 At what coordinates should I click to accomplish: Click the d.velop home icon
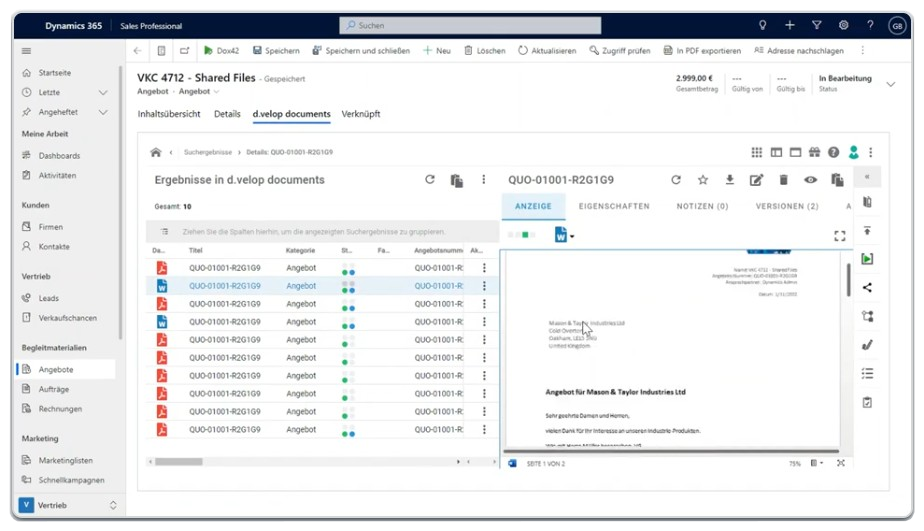156,152
